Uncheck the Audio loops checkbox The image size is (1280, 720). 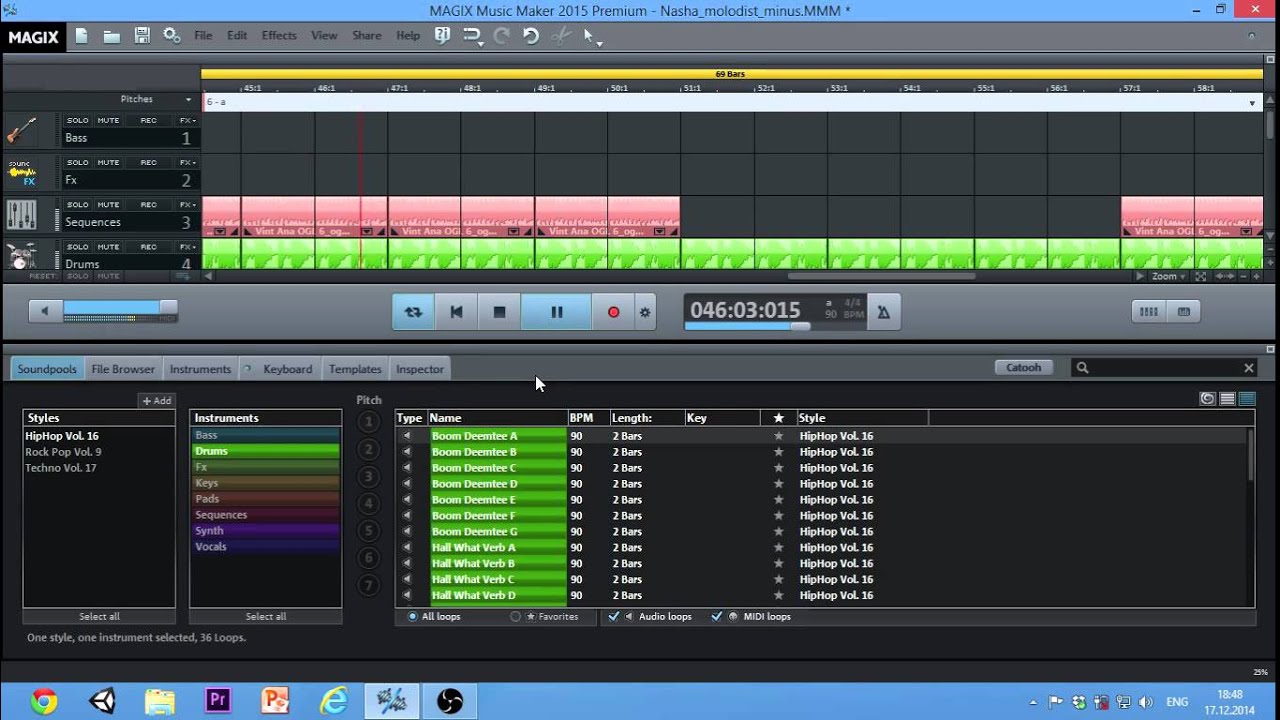tap(613, 617)
